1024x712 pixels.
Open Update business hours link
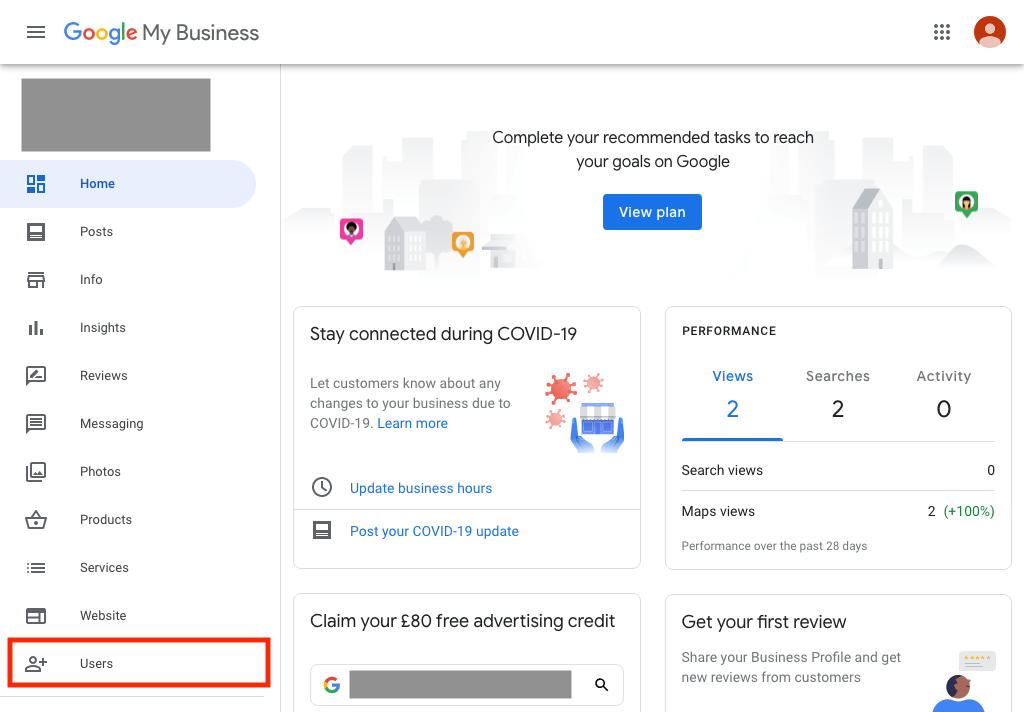coord(421,488)
